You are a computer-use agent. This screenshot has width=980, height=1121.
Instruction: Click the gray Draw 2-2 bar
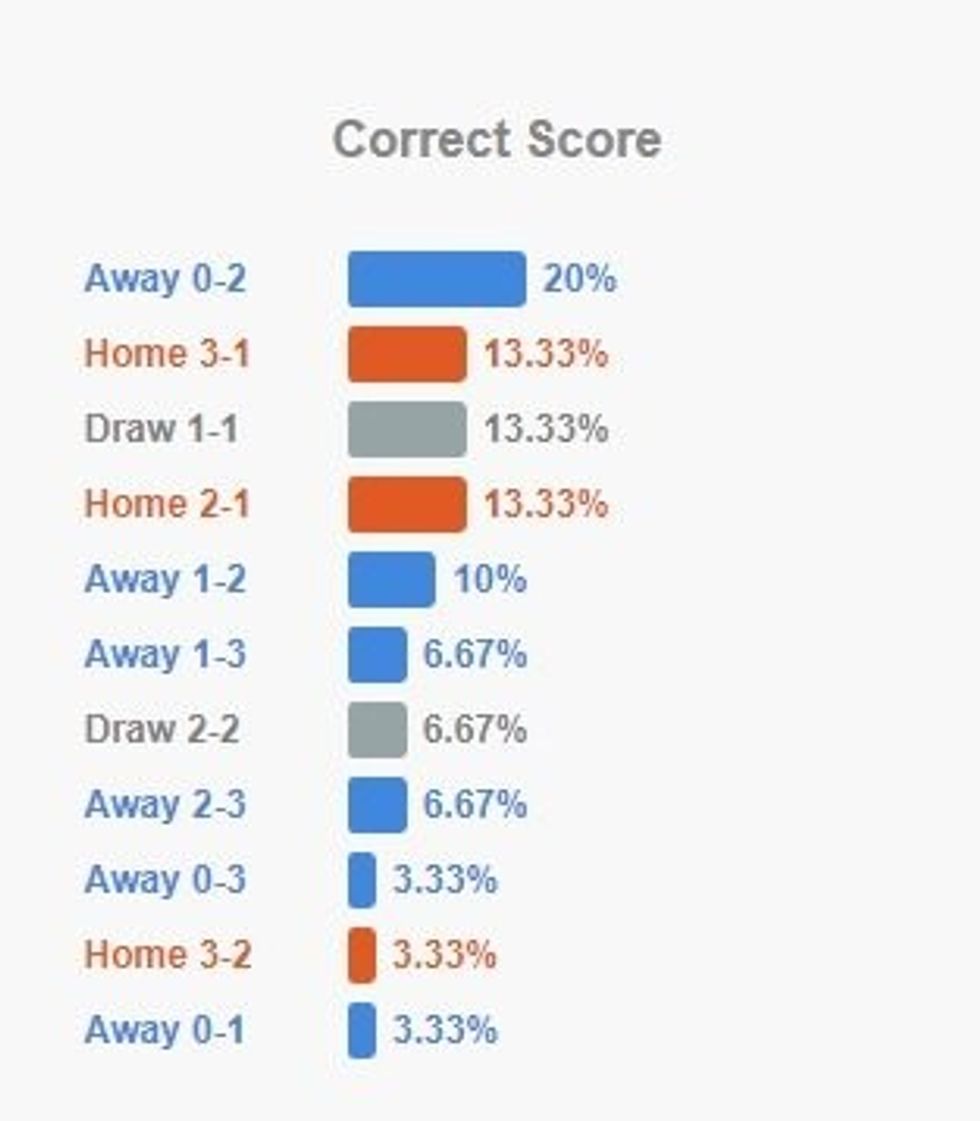pyautogui.click(x=377, y=730)
